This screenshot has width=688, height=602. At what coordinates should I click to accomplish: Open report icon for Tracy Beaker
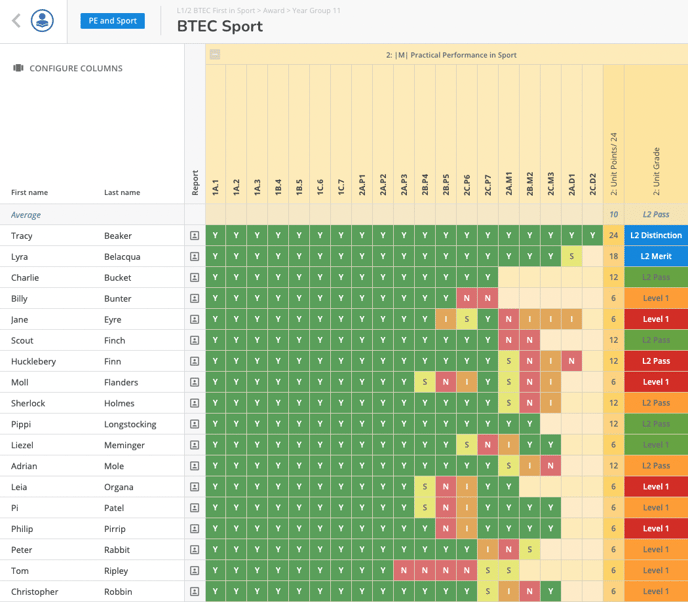(x=194, y=236)
